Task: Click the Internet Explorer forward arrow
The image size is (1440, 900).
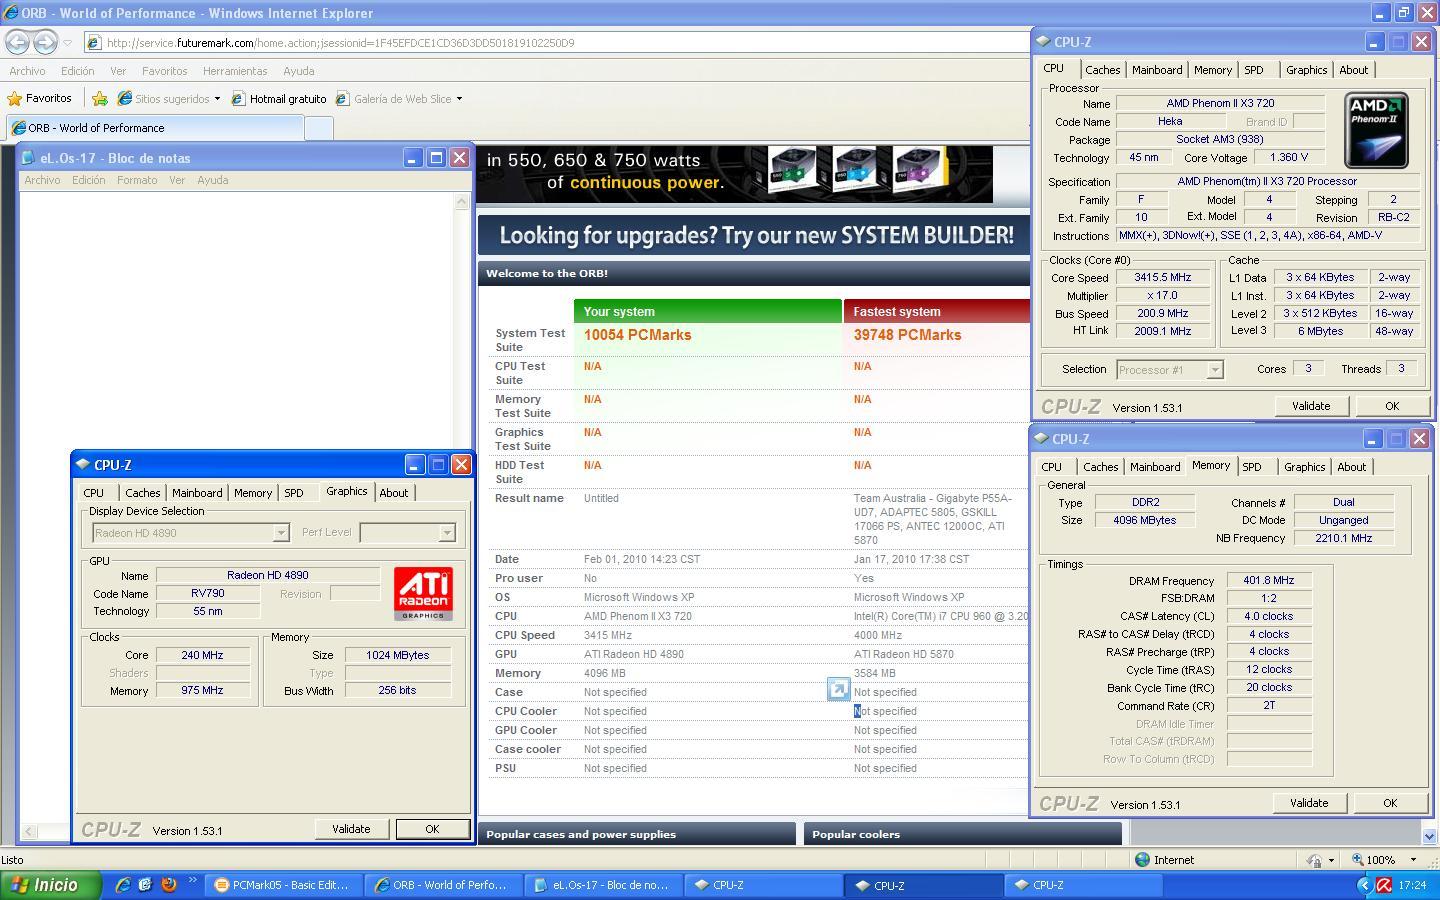Action: (45, 42)
